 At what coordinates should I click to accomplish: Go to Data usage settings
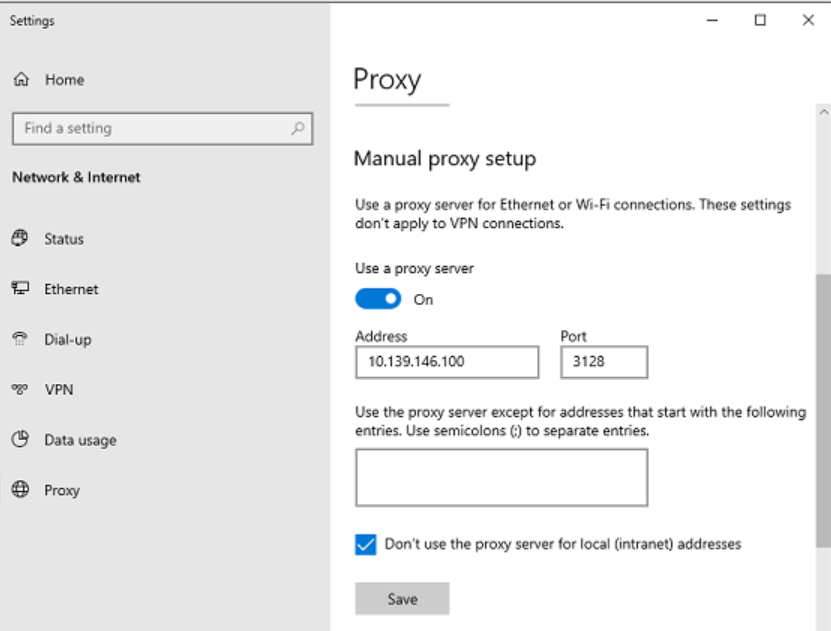[80, 440]
